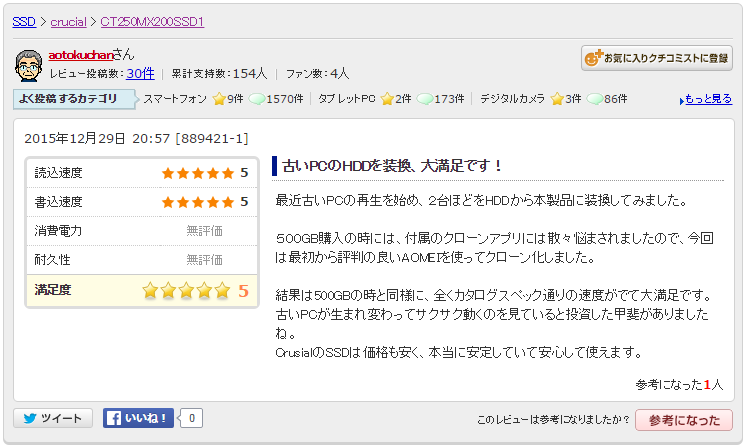Click the speech bubble icon beside 173件
The height and width of the screenshot is (448, 746).
(425, 99)
